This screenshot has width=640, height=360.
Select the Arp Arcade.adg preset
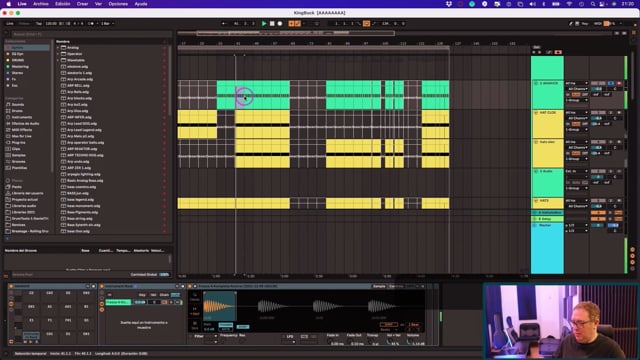80,79
